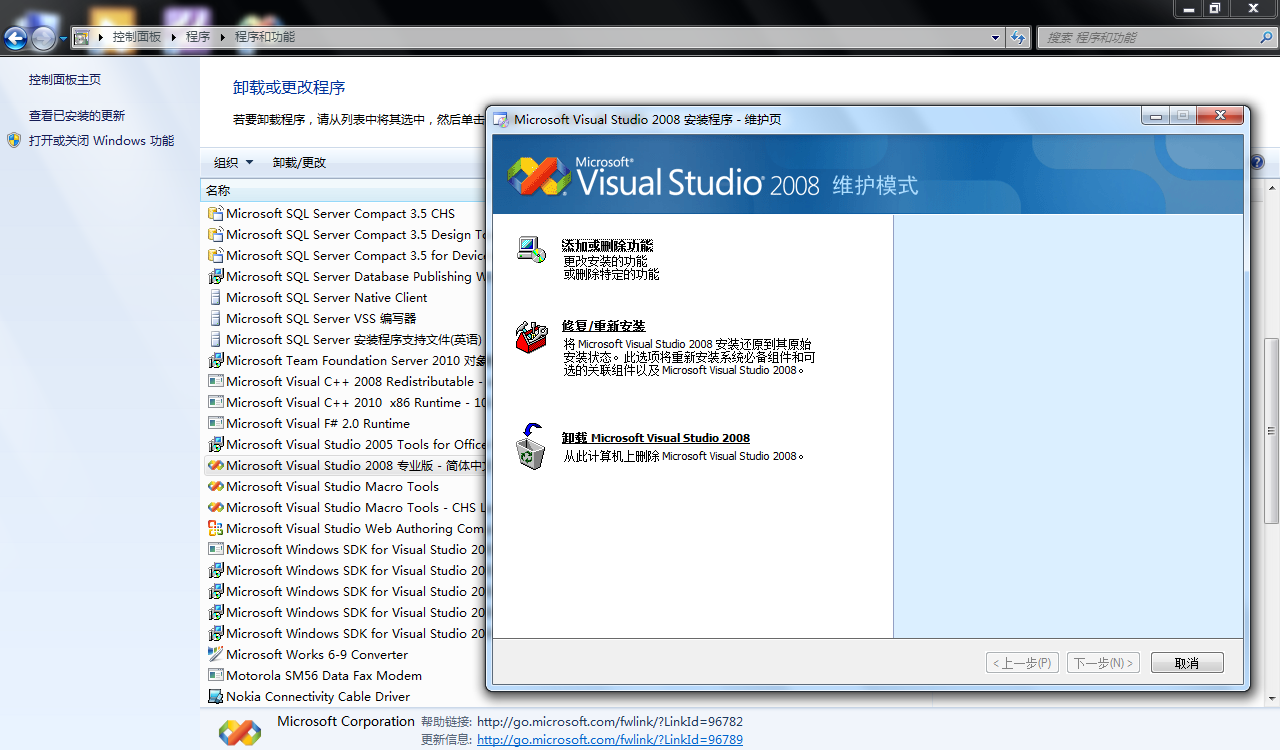Click the address bar folder icon
Screen dimensions: 1280x750
(x=81, y=37)
